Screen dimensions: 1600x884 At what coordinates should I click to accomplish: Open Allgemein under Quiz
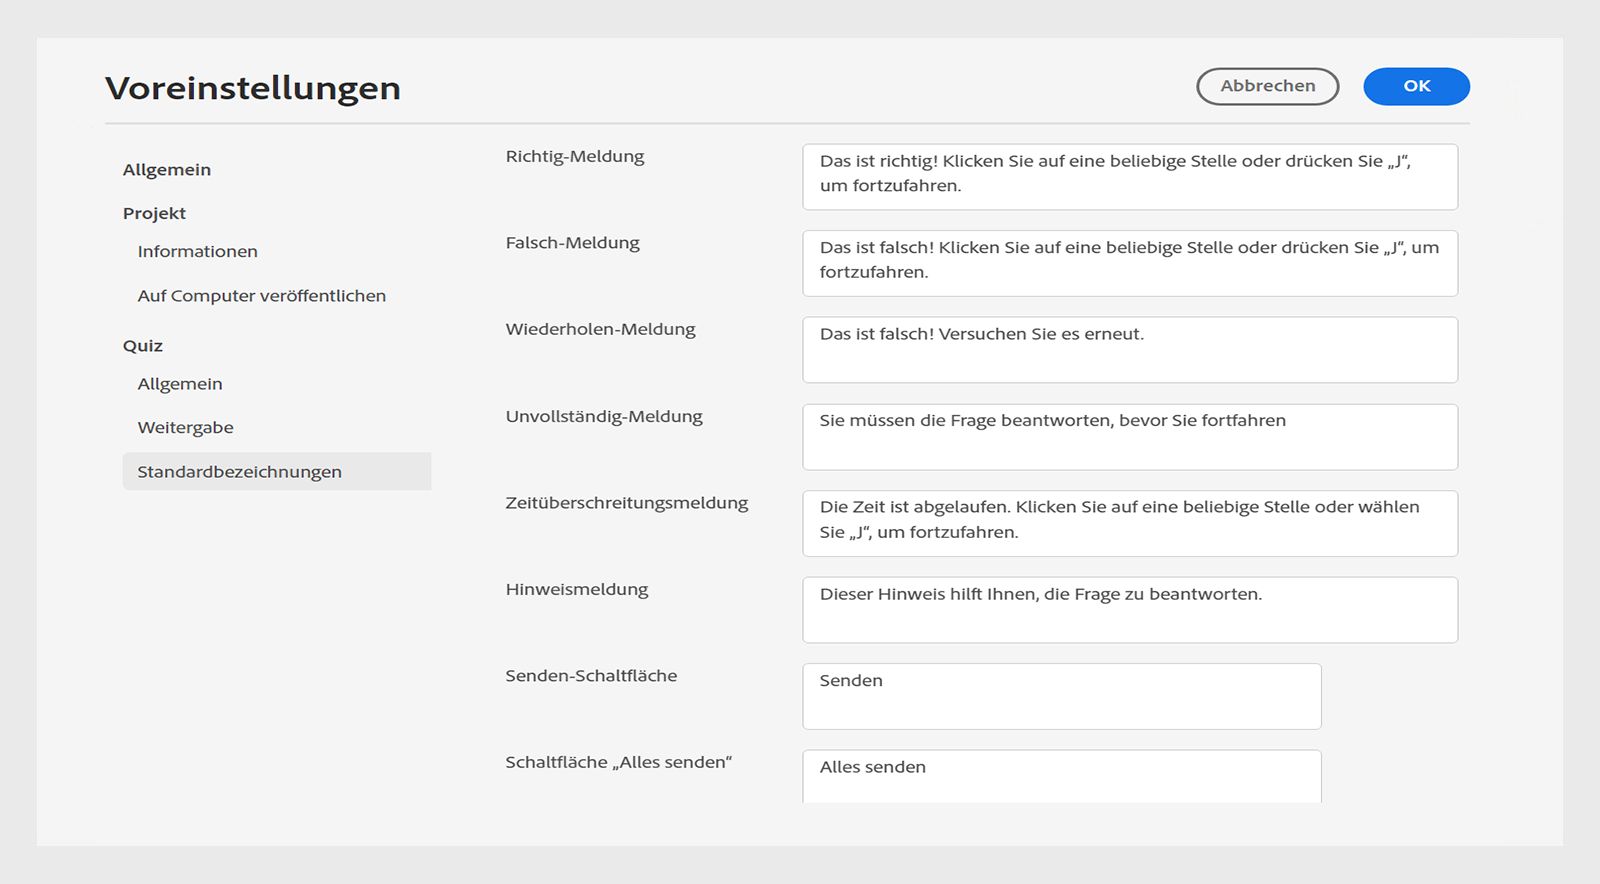coord(180,384)
